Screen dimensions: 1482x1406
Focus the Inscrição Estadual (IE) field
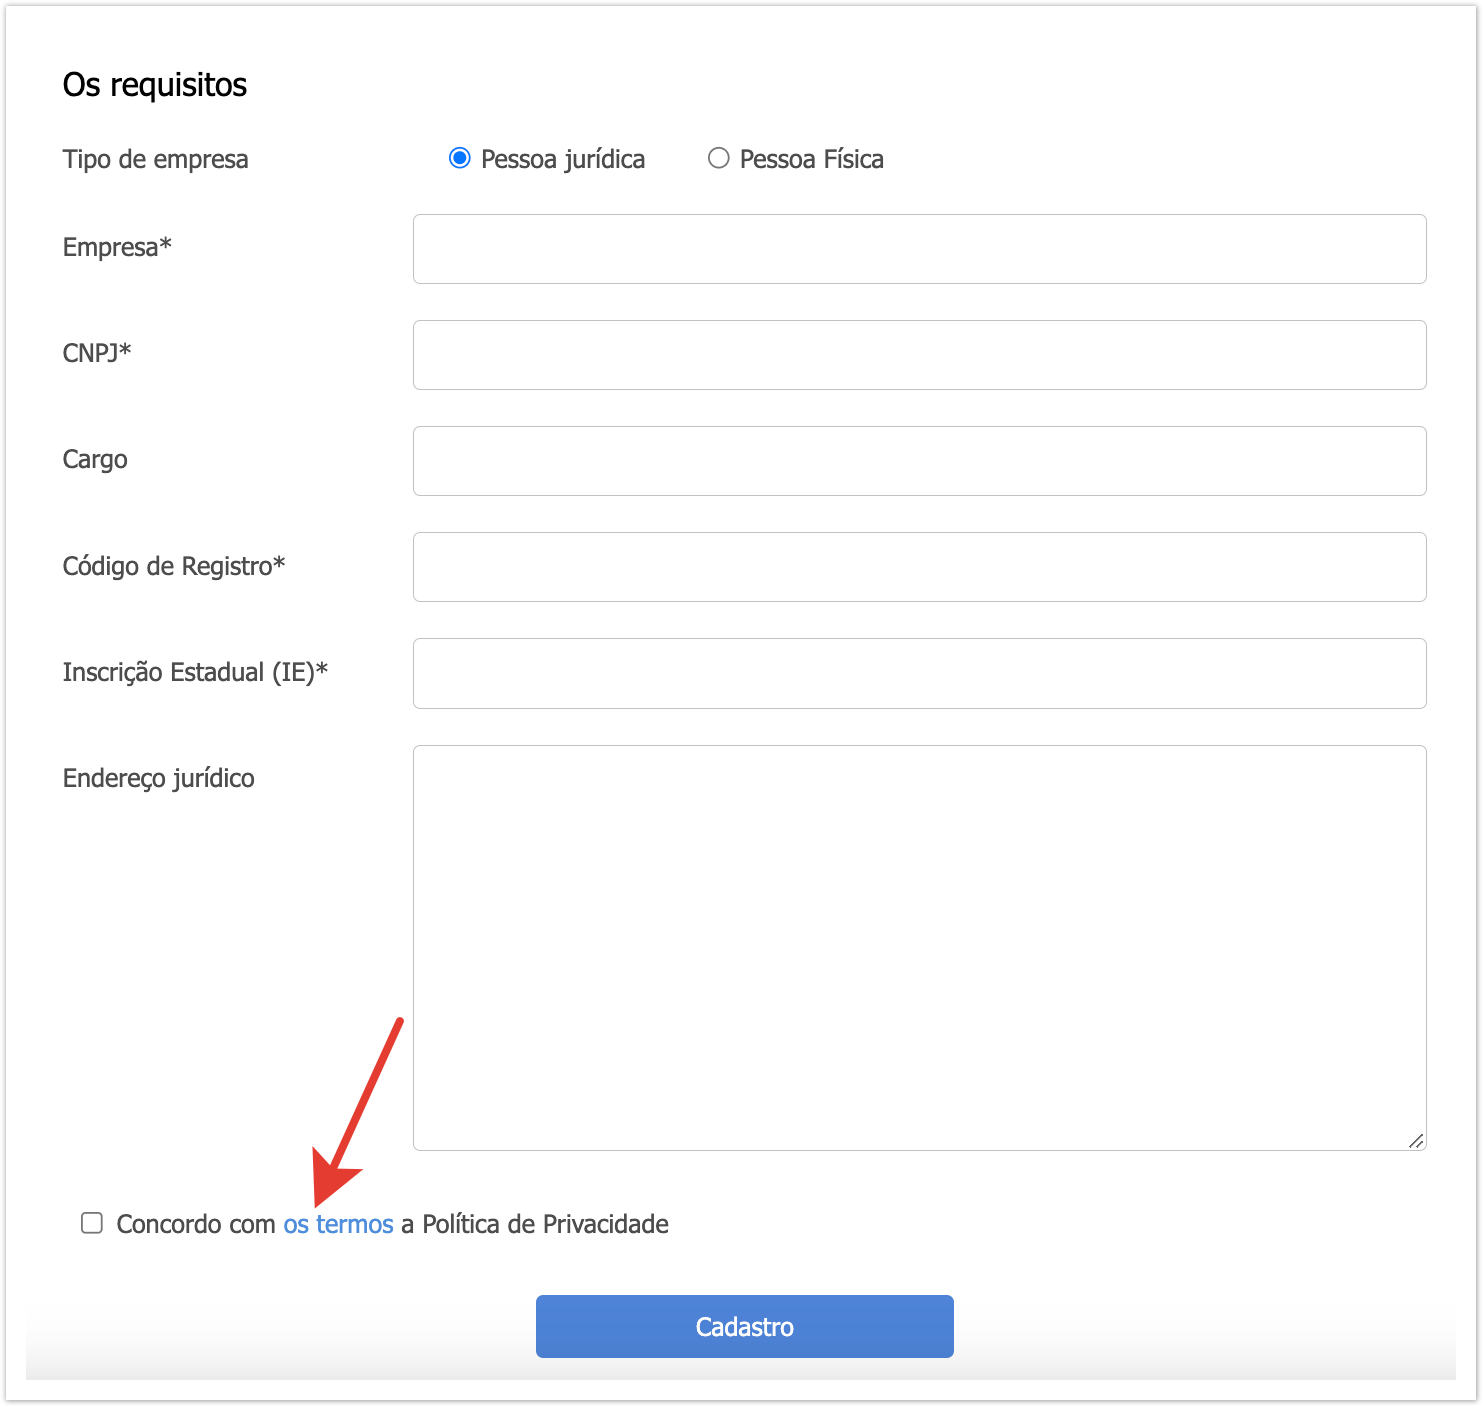(x=919, y=673)
